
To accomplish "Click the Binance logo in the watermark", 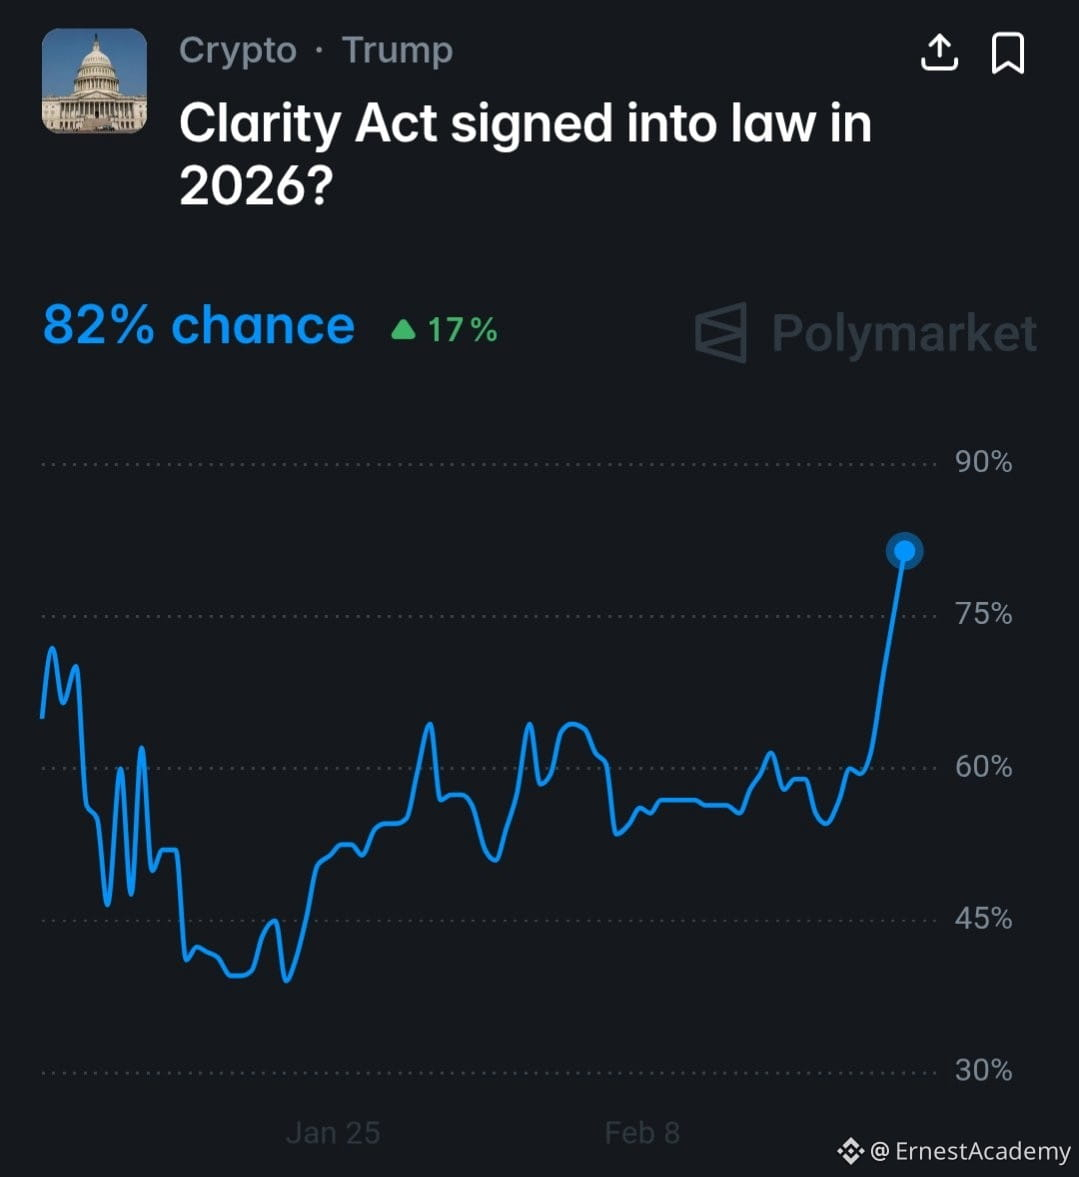I will [850, 1151].
